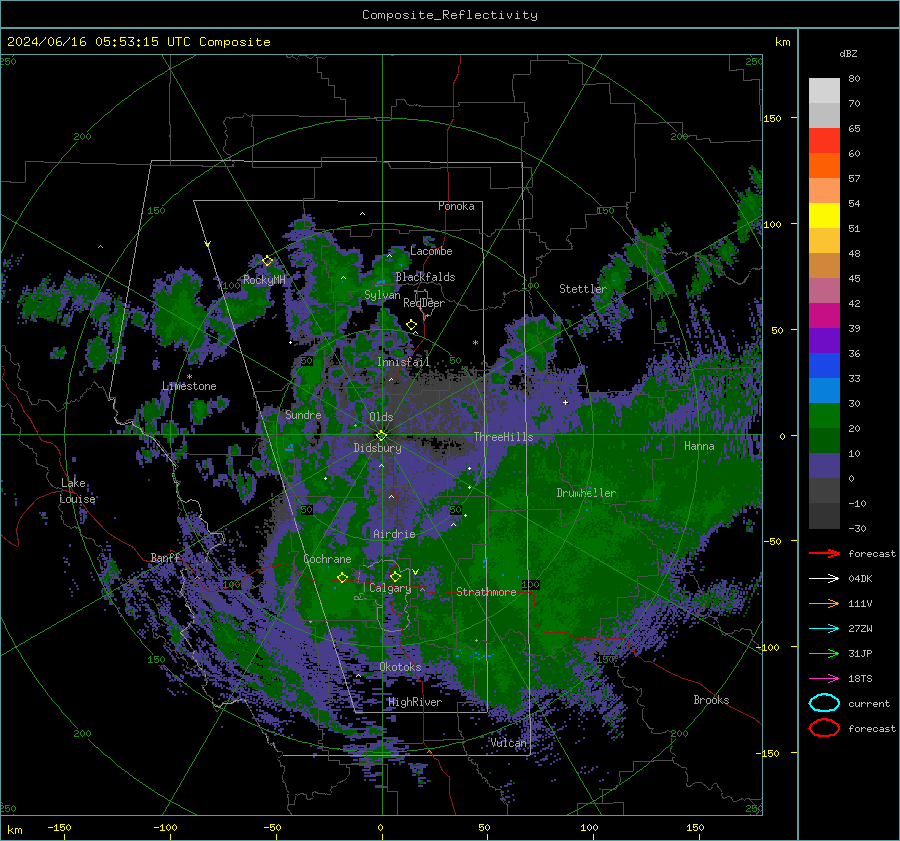The image size is (900, 841).
Task: Select the slate purple 0-10 dBZ swatch
Action: click(824, 466)
